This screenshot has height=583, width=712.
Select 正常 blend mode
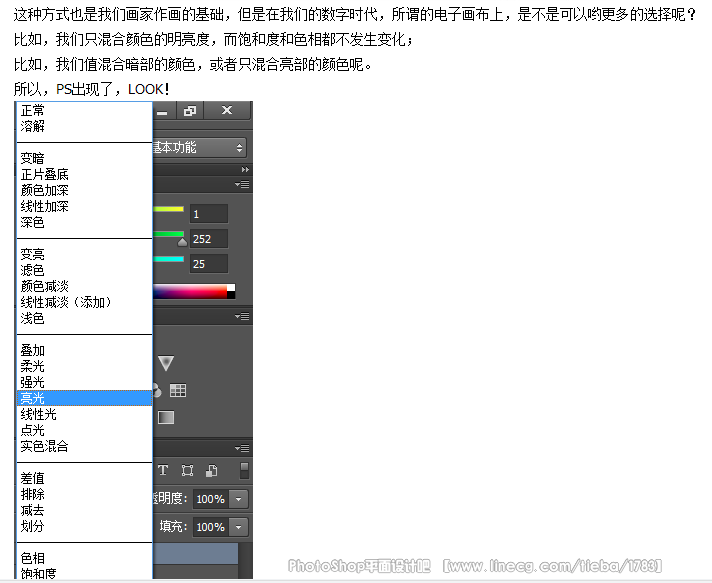[84, 110]
